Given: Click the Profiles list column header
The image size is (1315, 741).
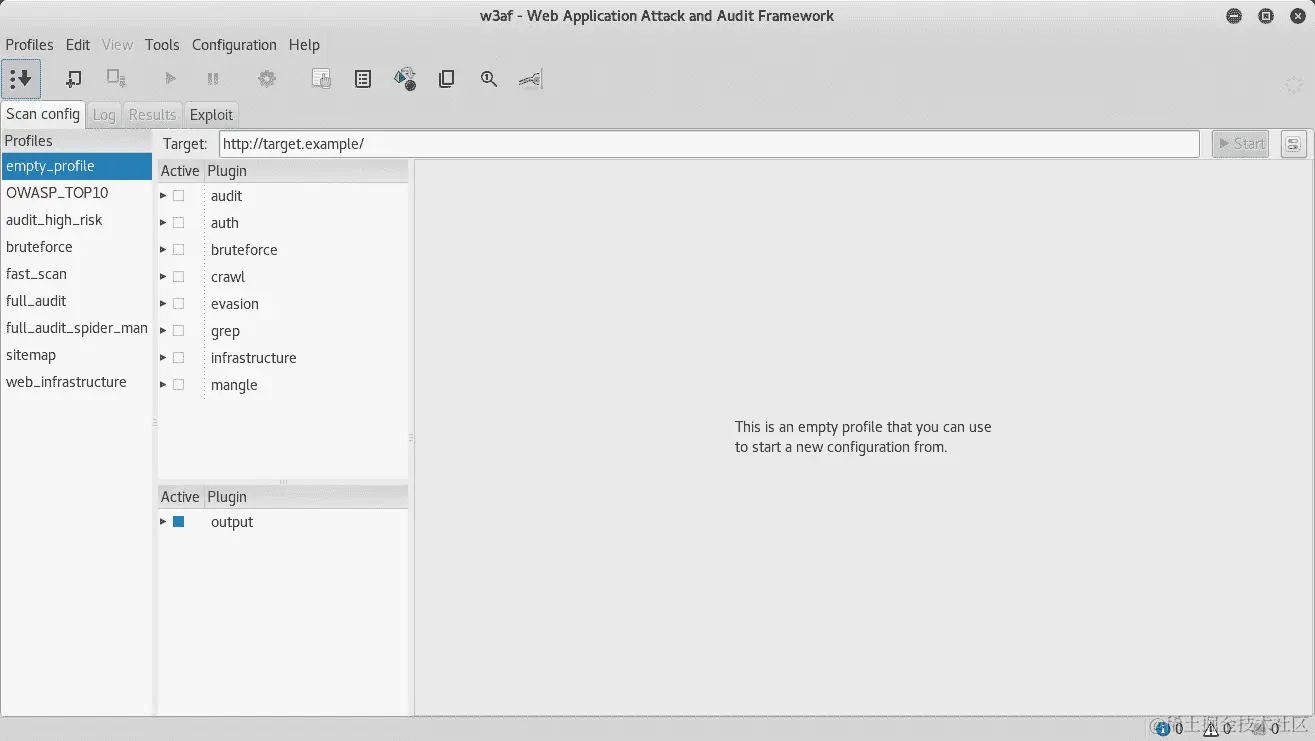Looking at the screenshot, I should tap(76, 141).
